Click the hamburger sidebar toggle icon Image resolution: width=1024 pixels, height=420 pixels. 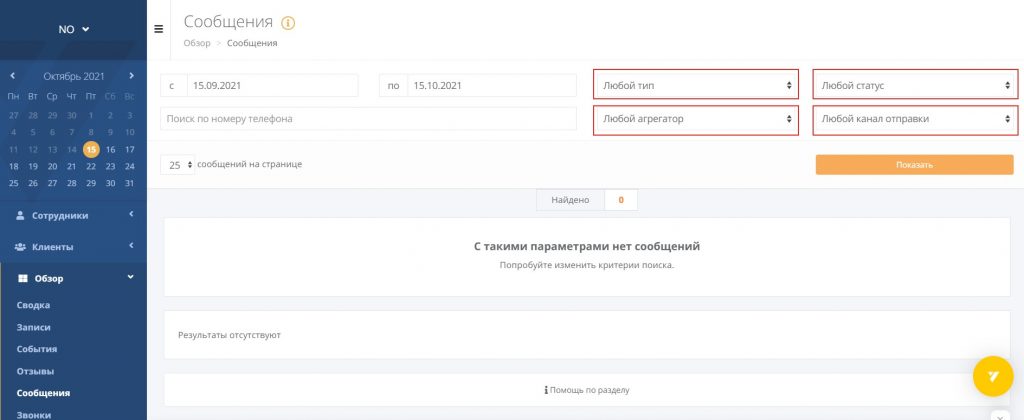[x=158, y=29]
